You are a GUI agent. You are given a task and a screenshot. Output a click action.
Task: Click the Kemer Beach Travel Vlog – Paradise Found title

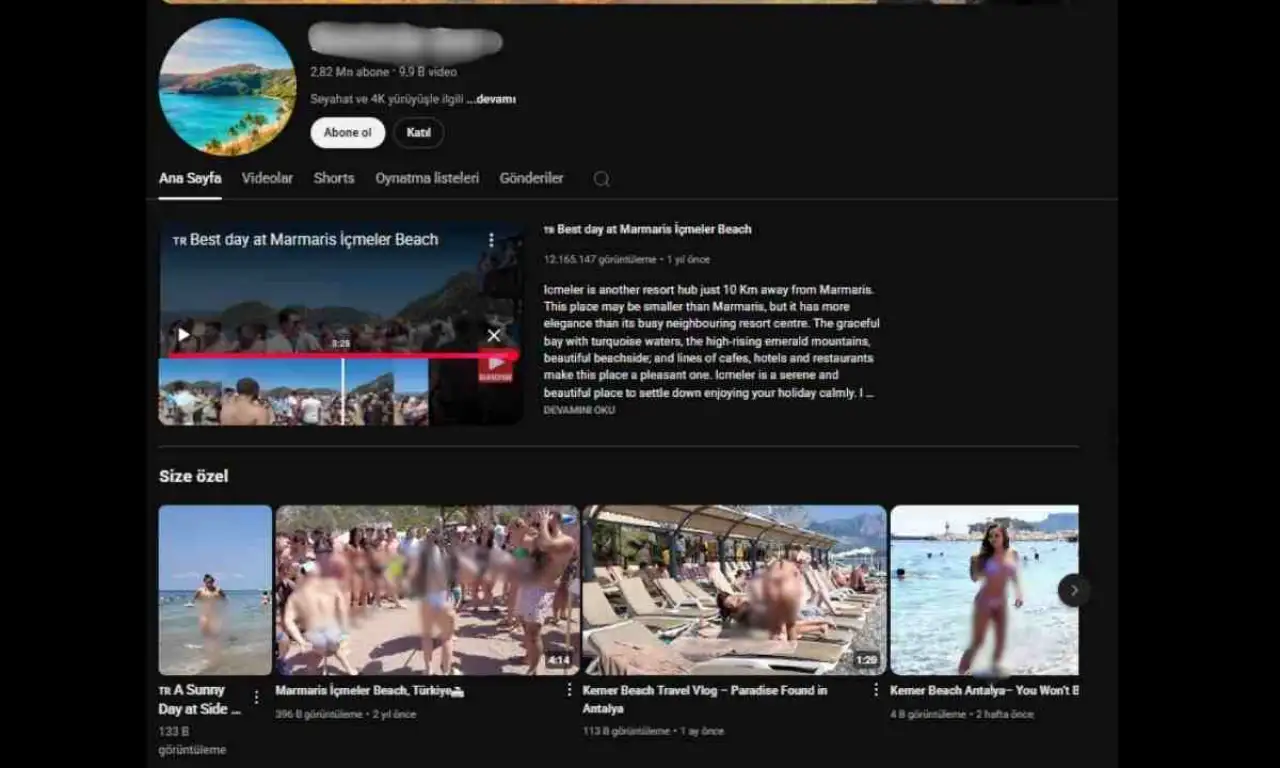coord(705,699)
